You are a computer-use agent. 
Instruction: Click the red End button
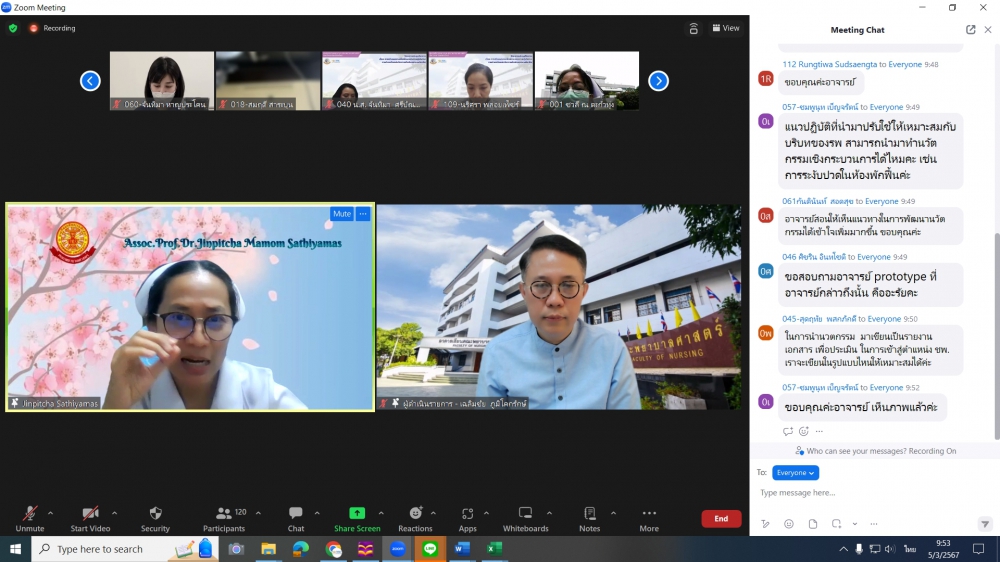pyautogui.click(x=721, y=518)
